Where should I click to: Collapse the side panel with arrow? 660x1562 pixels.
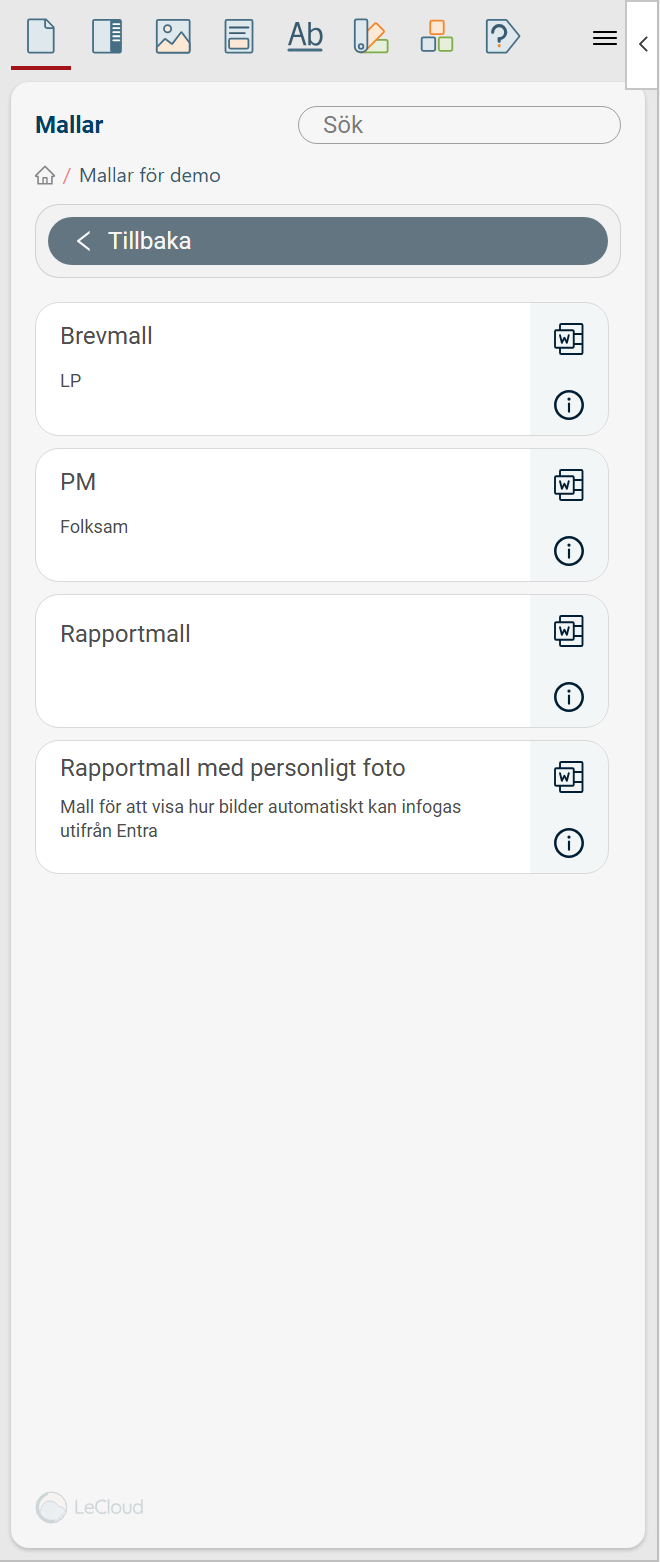[x=643, y=45]
